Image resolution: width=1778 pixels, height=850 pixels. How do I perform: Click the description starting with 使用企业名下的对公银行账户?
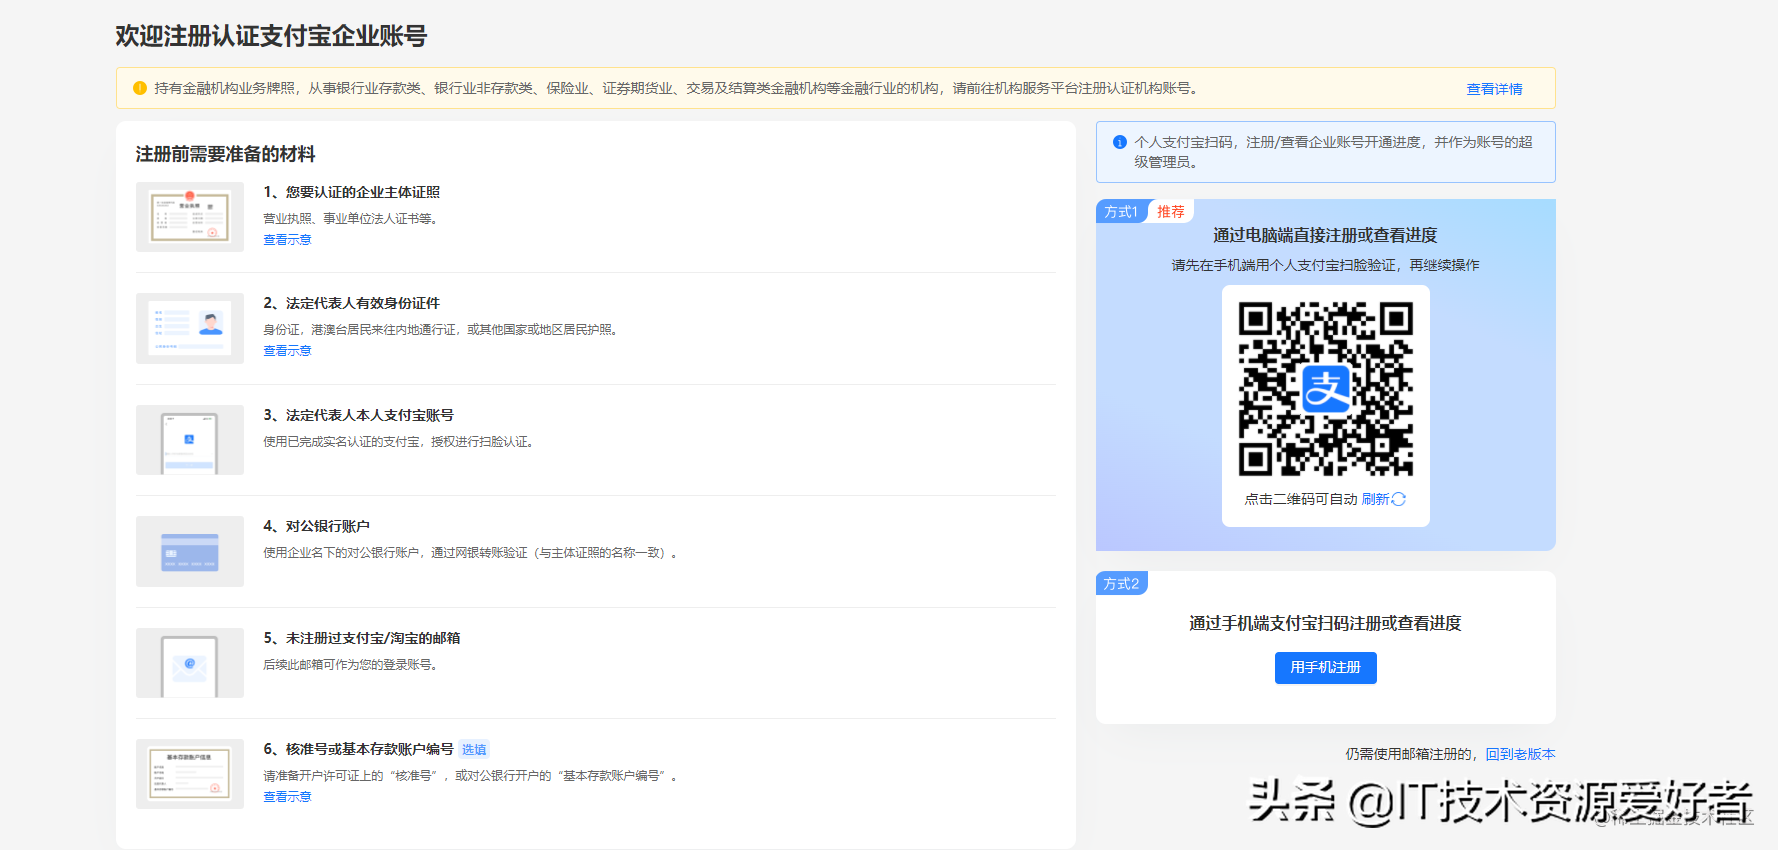(473, 553)
